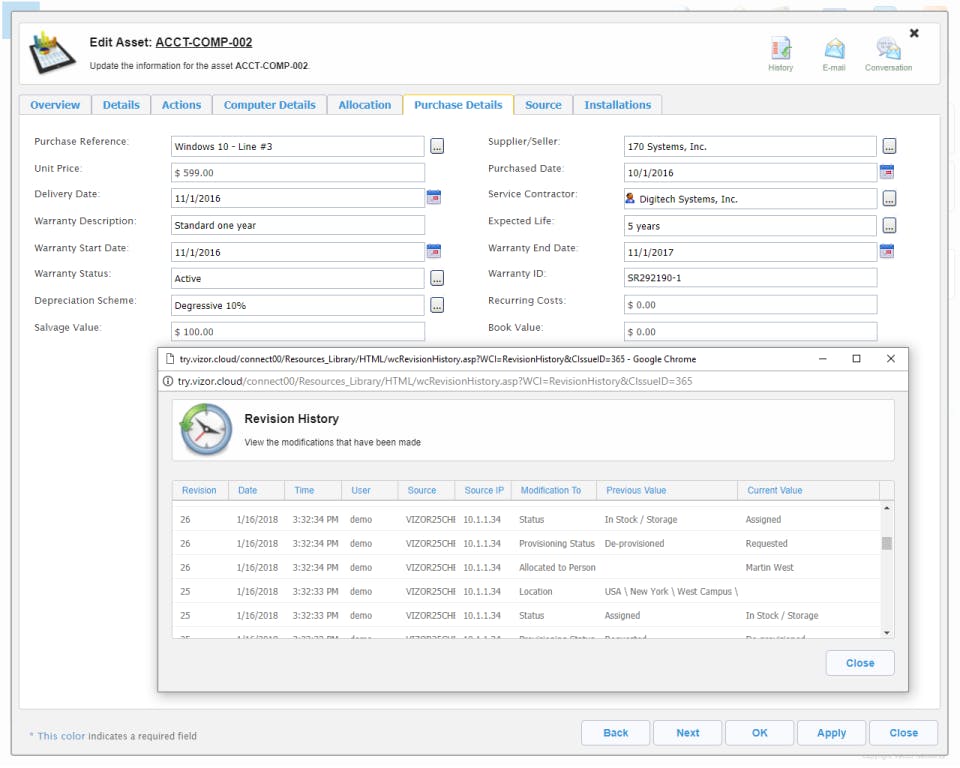Click the Unit Price input field
The height and width of the screenshot is (768, 960).
[x=298, y=173]
